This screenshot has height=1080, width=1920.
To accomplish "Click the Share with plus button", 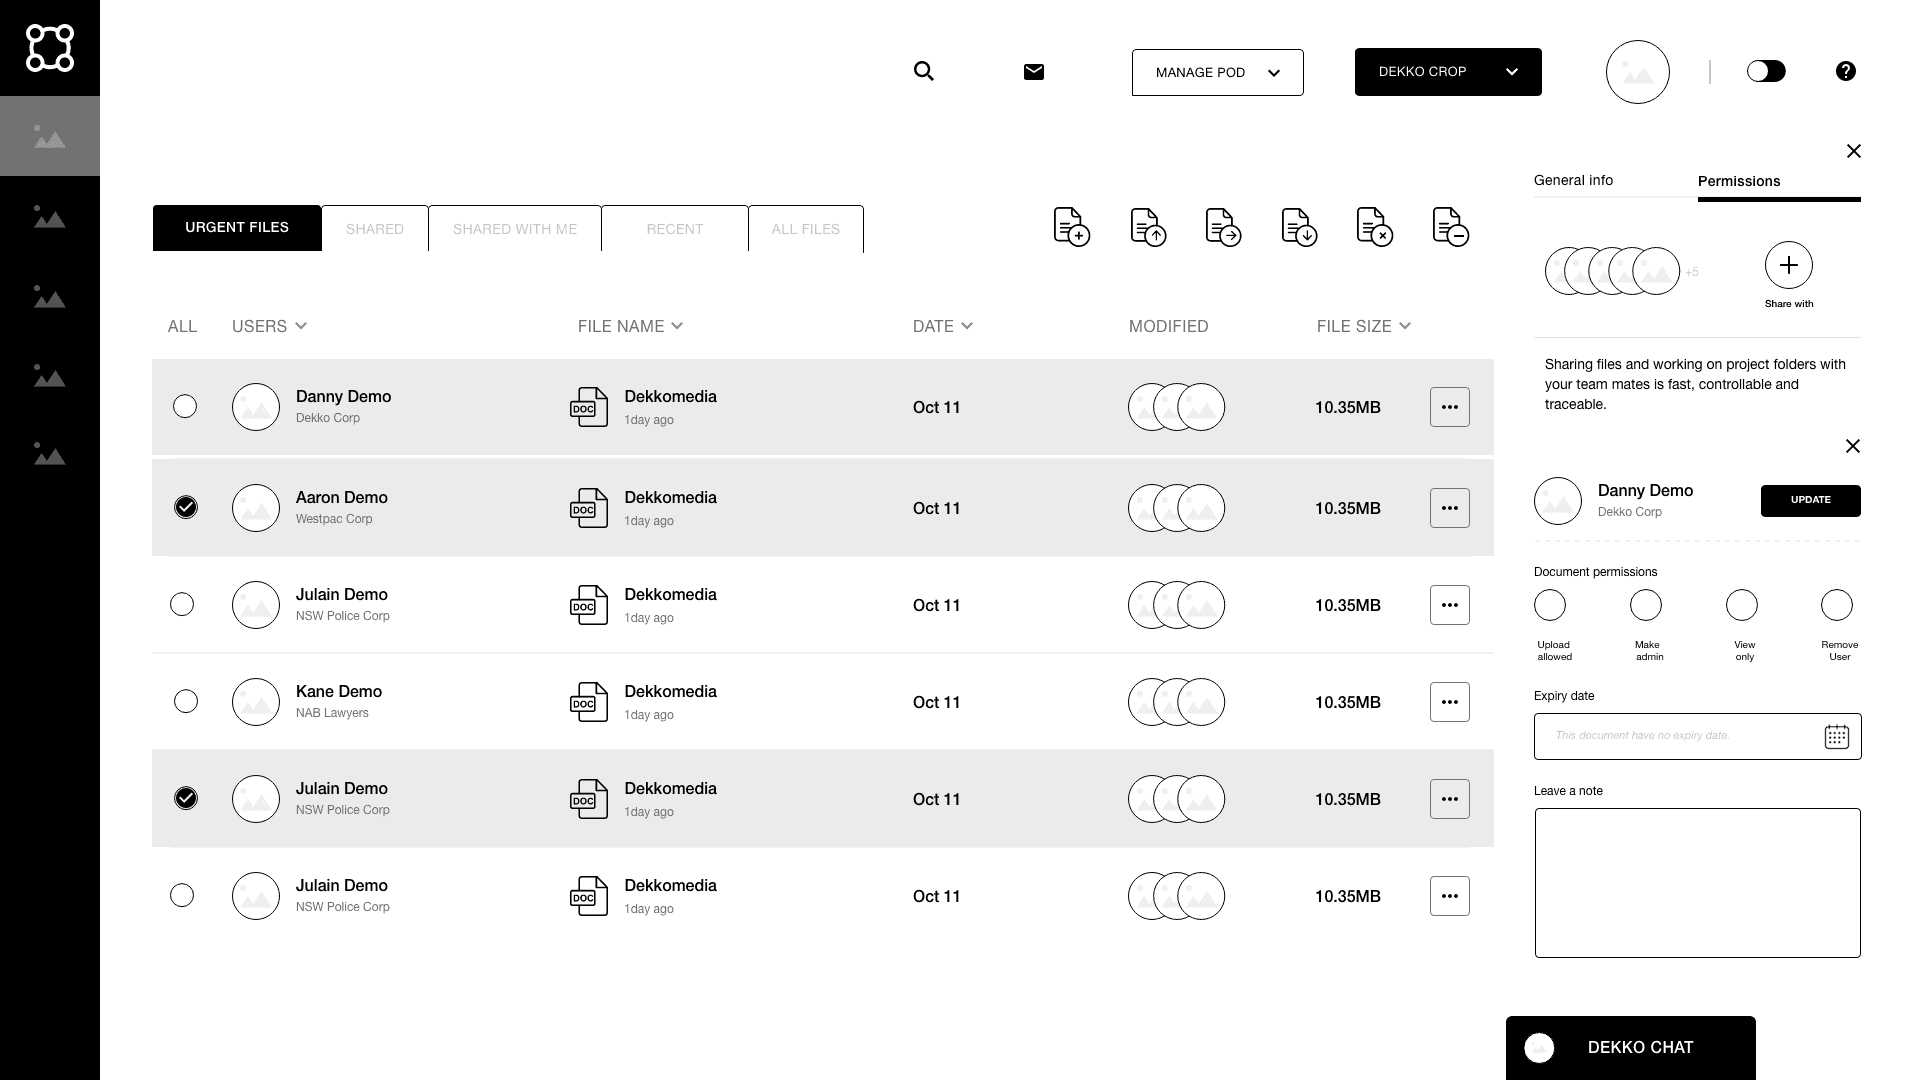I will (1788, 266).
